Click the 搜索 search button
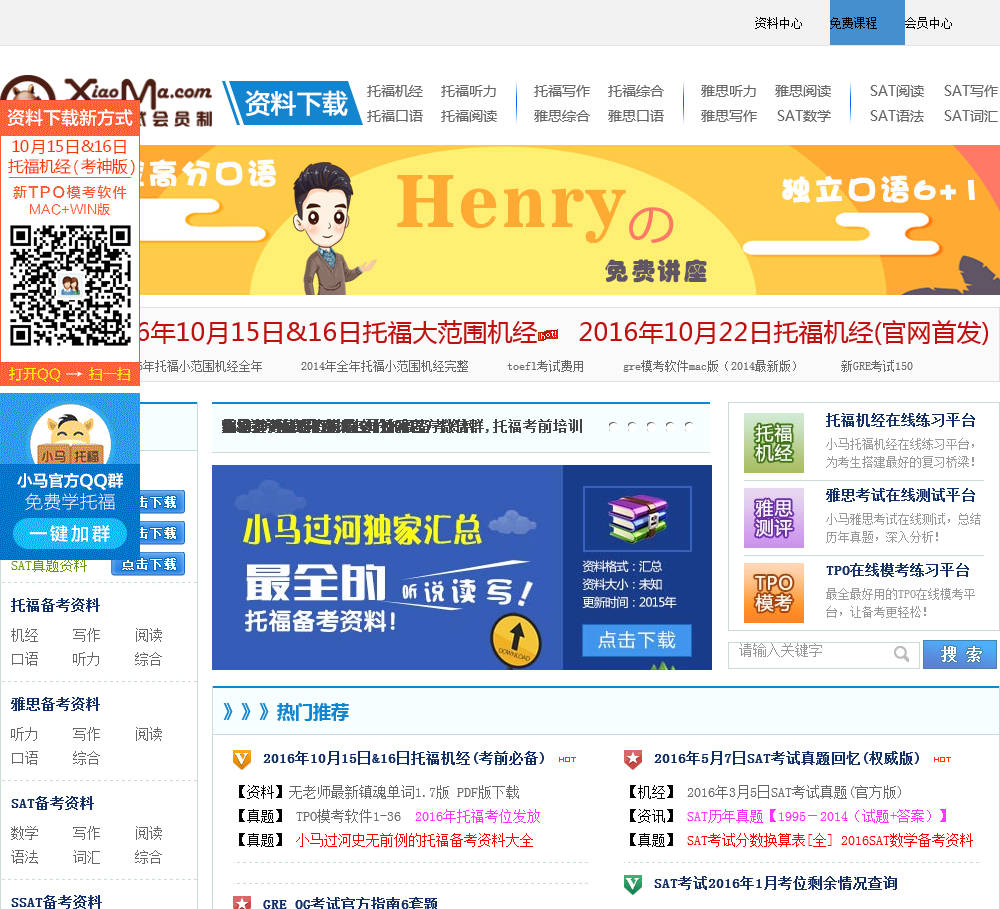Image resolution: width=1000 pixels, height=909 pixels. tap(960, 654)
